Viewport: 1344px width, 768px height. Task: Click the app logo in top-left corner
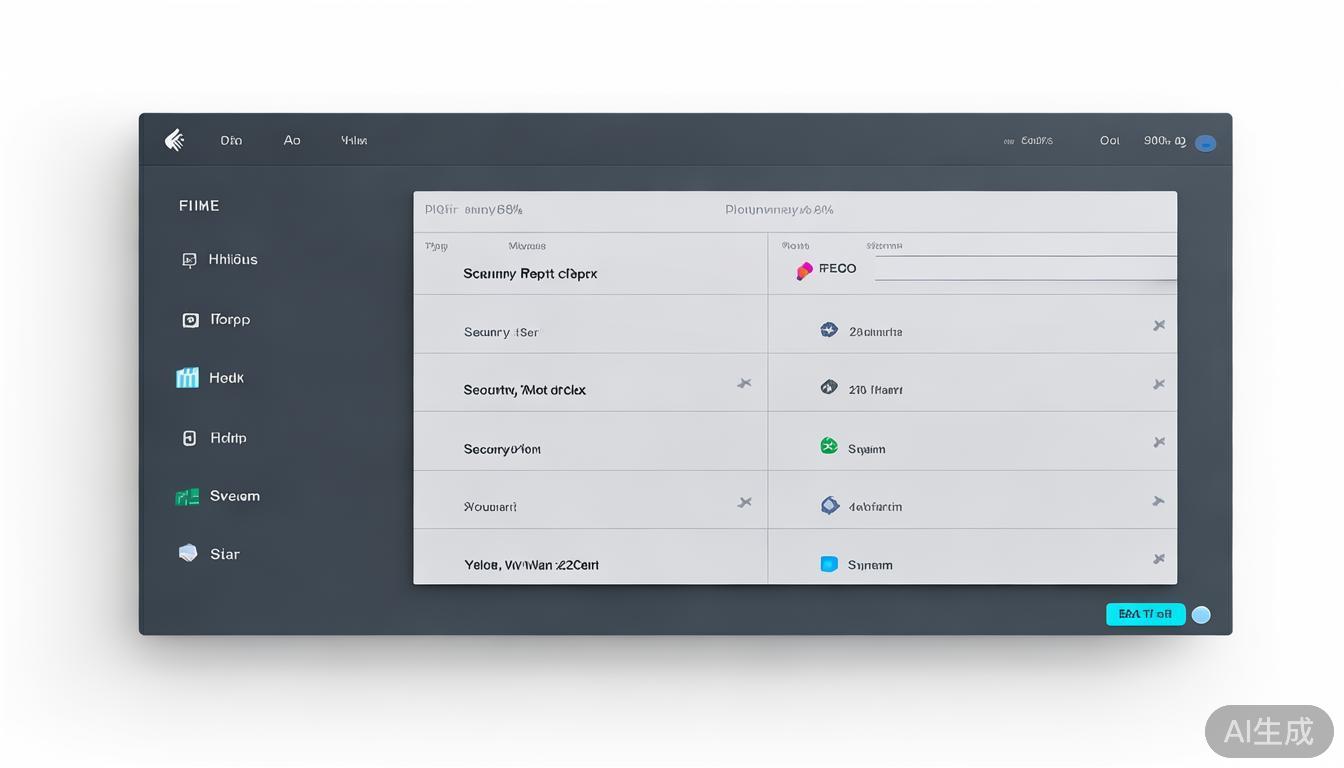(175, 140)
